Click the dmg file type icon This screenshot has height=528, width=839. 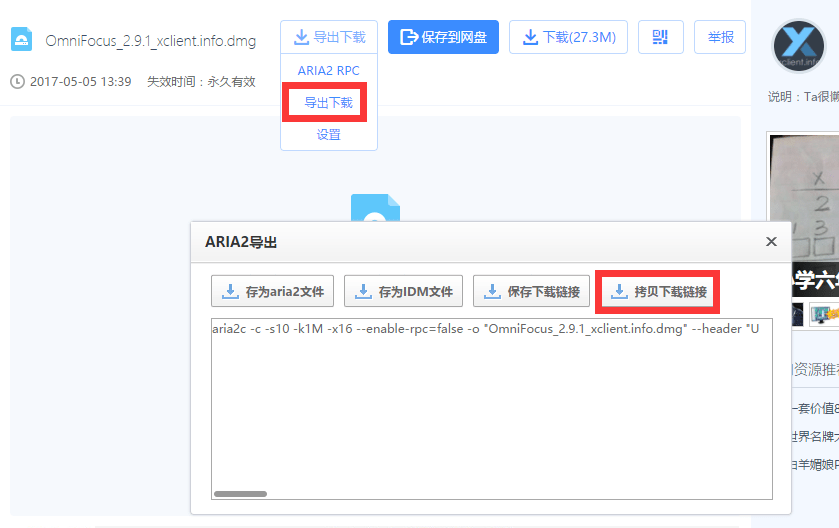coord(21,40)
